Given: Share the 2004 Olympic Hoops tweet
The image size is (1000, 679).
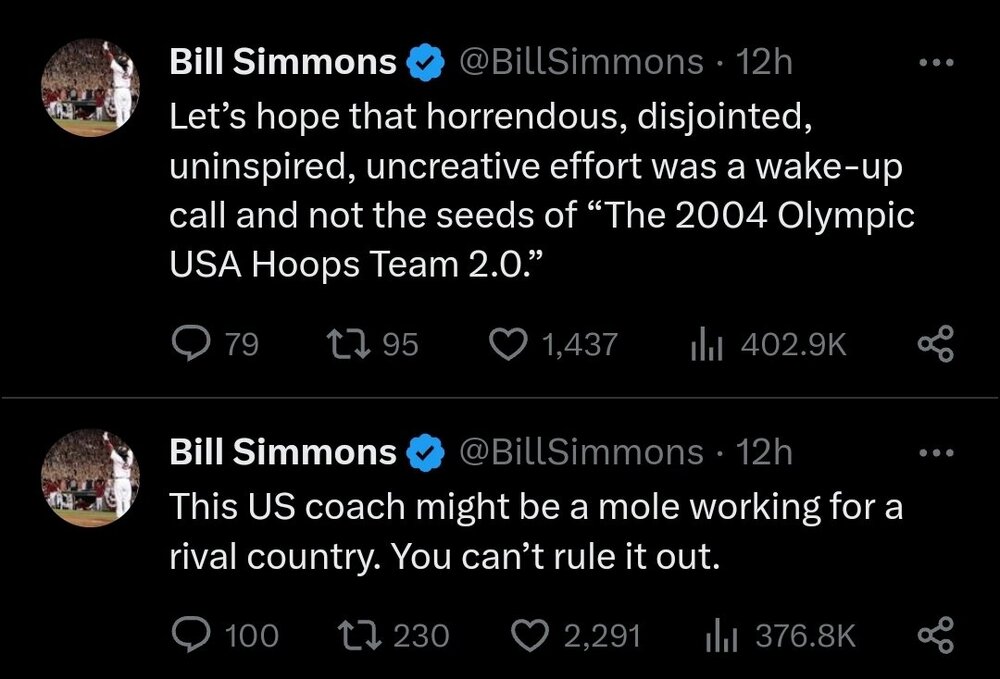Looking at the screenshot, I should tap(937, 345).
